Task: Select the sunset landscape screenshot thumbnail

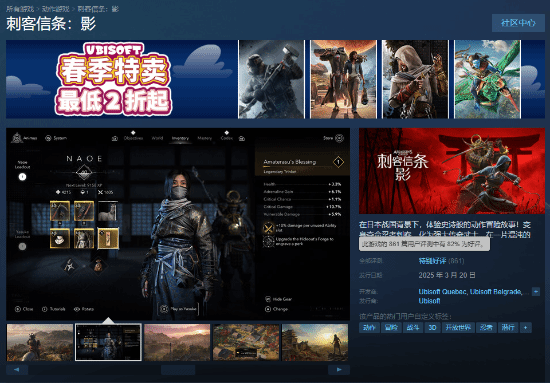Action: (177, 342)
